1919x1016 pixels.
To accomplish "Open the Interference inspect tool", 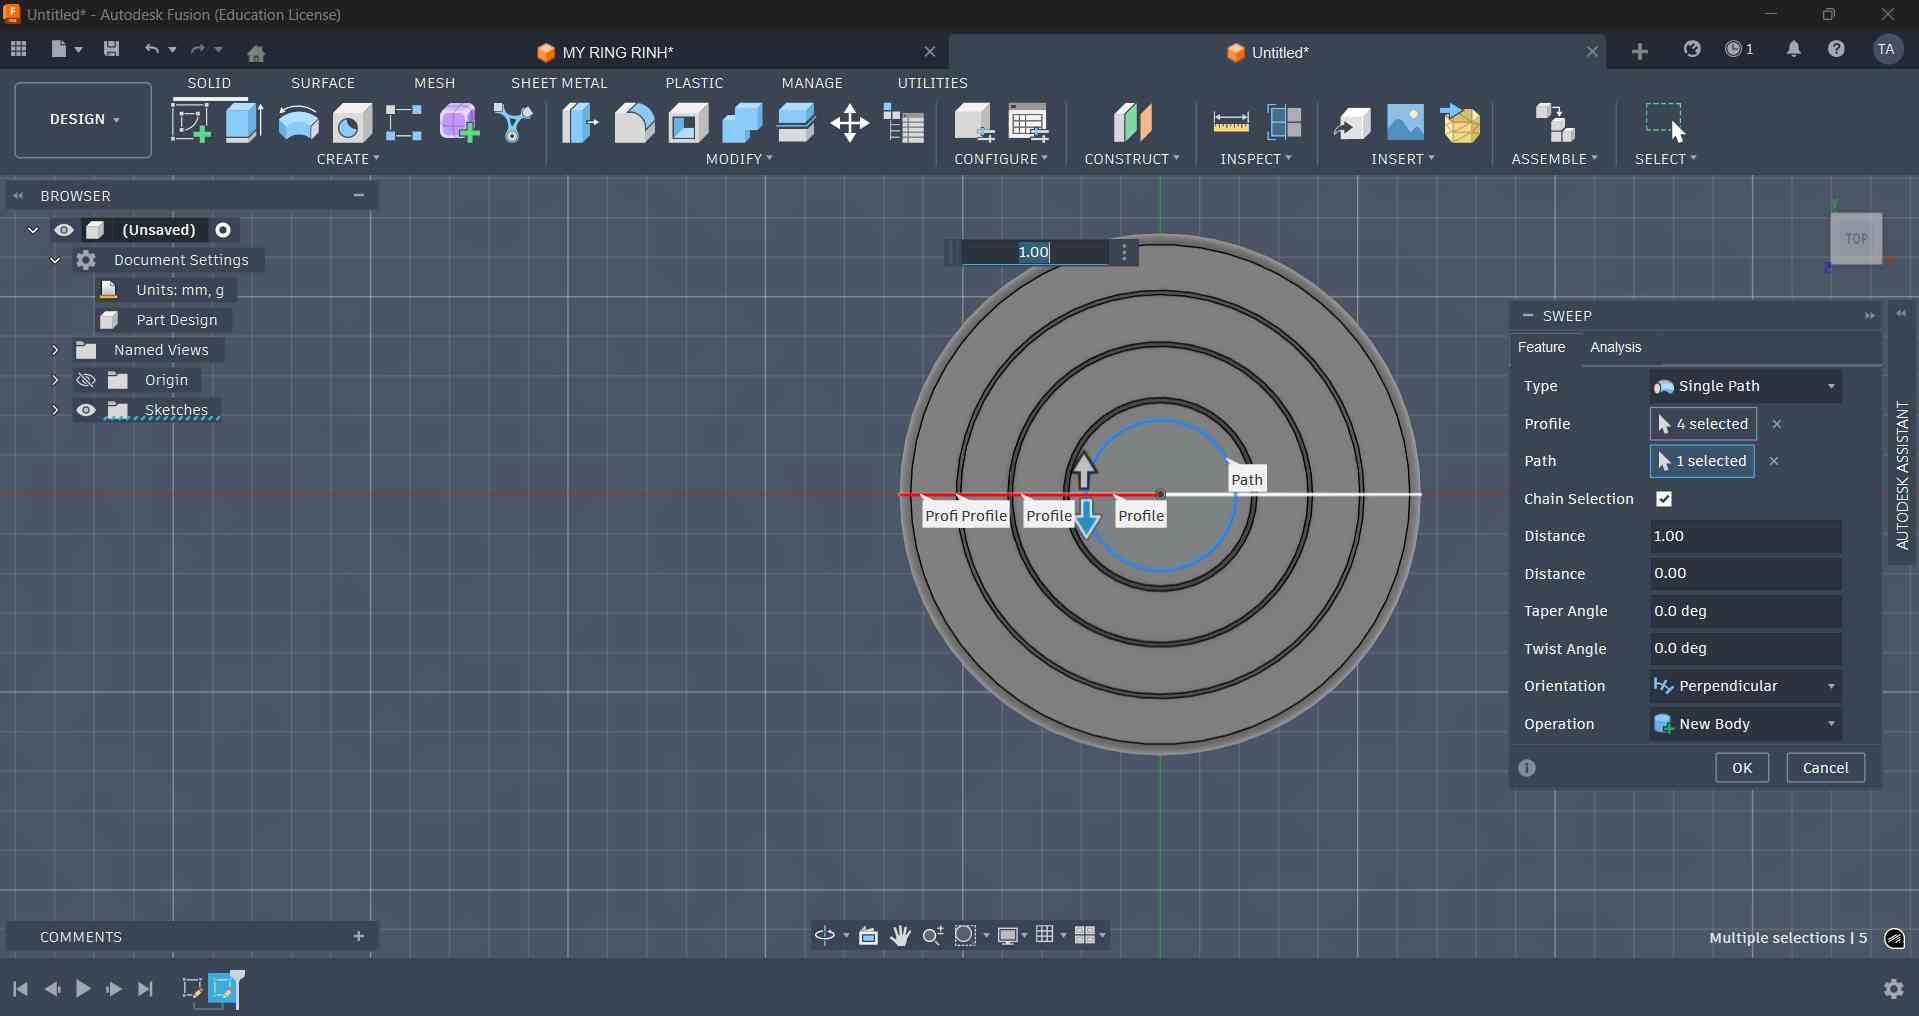I will point(1285,123).
